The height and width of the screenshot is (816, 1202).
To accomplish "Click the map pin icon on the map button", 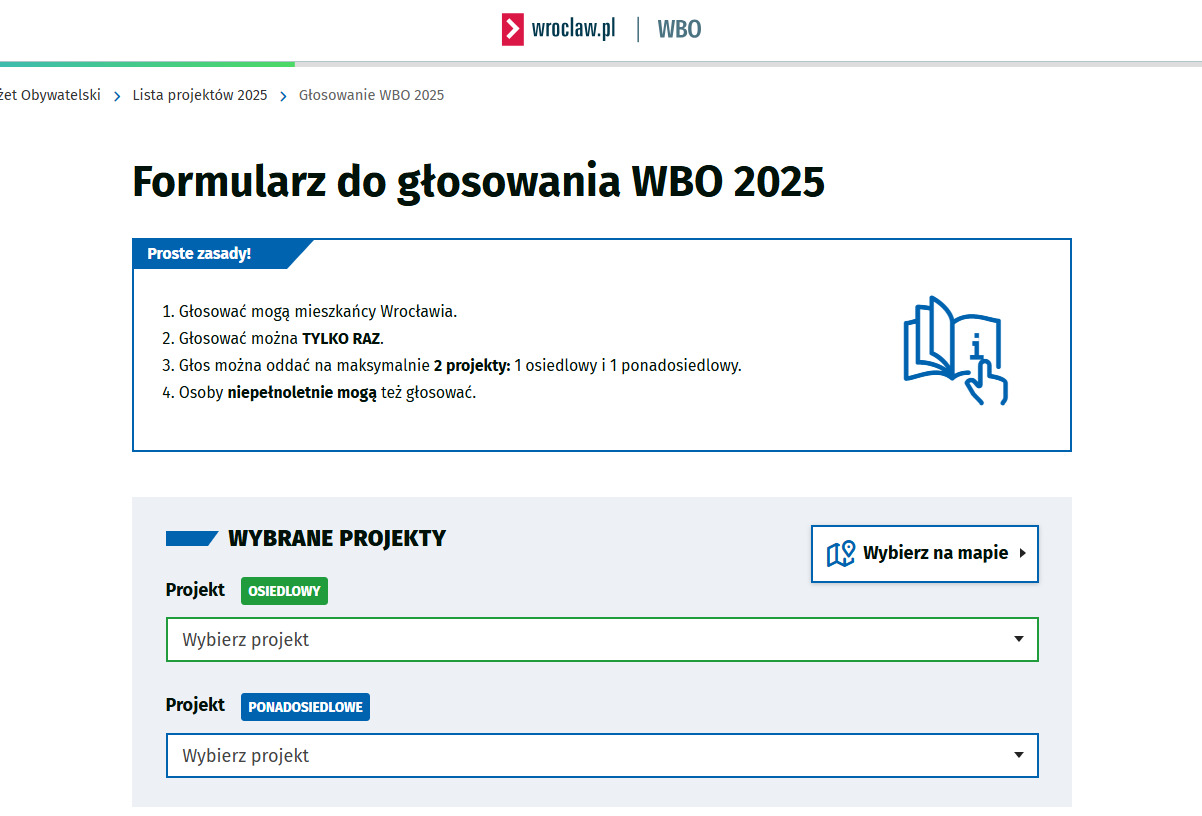I will pyautogui.click(x=840, y=553).
